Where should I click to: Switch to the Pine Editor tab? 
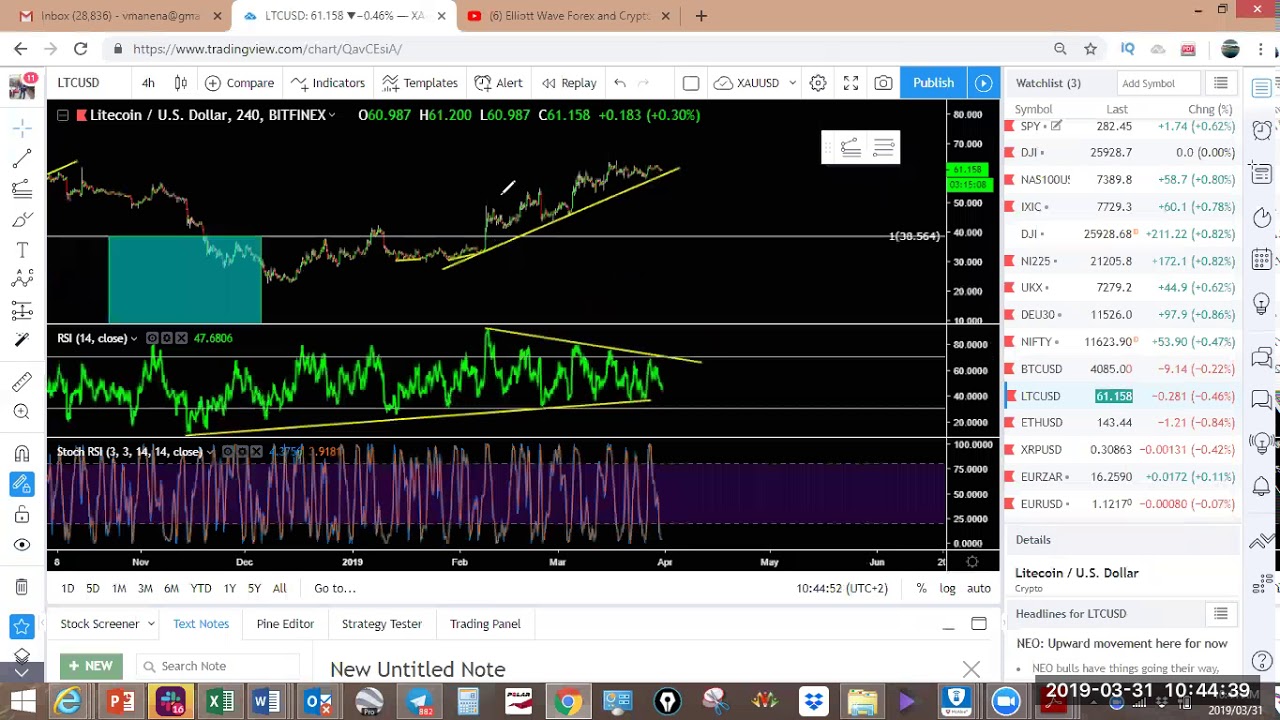(285, 624)
